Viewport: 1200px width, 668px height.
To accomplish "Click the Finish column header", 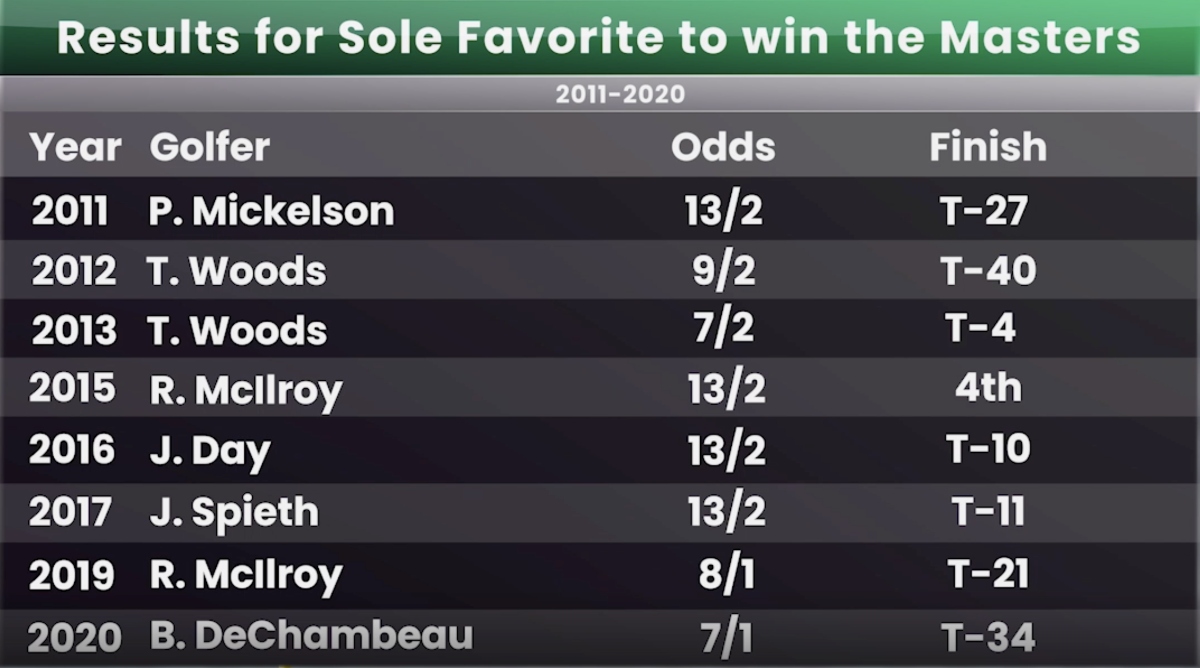I will click(988, 148).
